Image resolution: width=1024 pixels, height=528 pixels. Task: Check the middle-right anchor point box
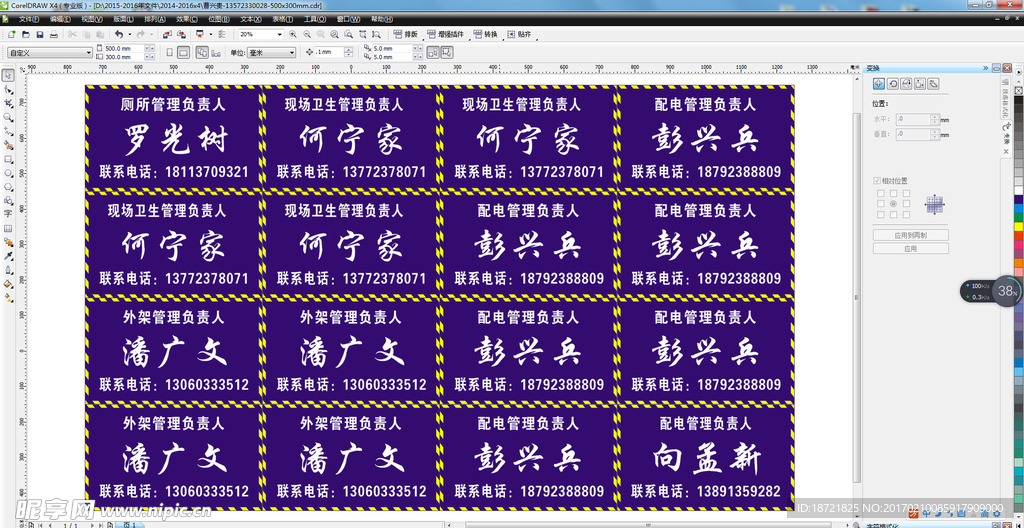click(906, 204)
